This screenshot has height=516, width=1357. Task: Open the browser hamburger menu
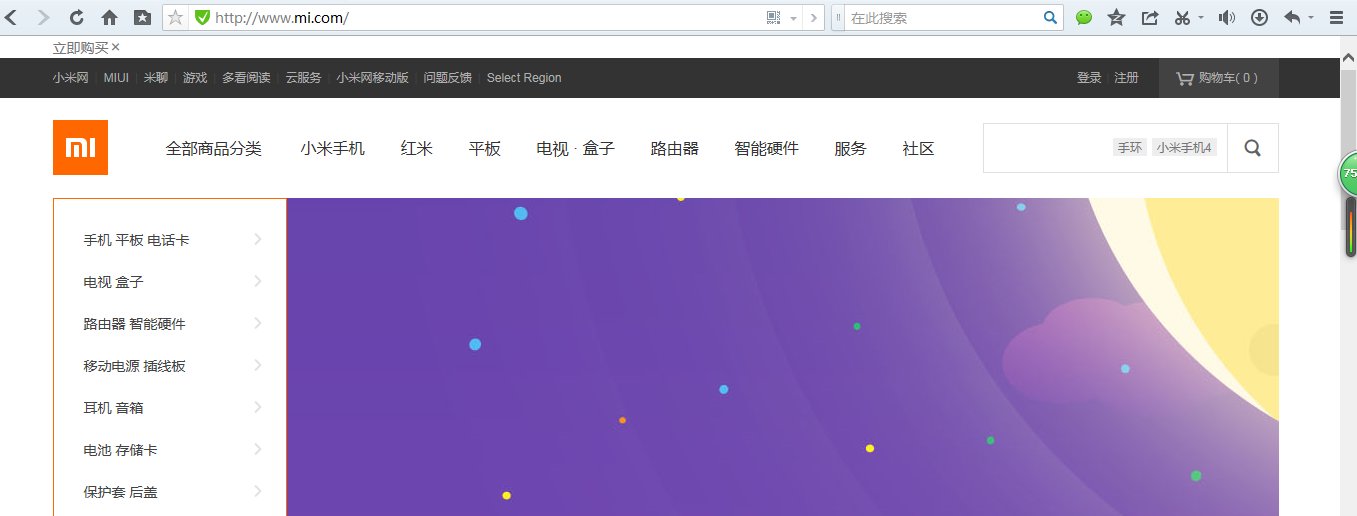click(x=1336, y=17)
